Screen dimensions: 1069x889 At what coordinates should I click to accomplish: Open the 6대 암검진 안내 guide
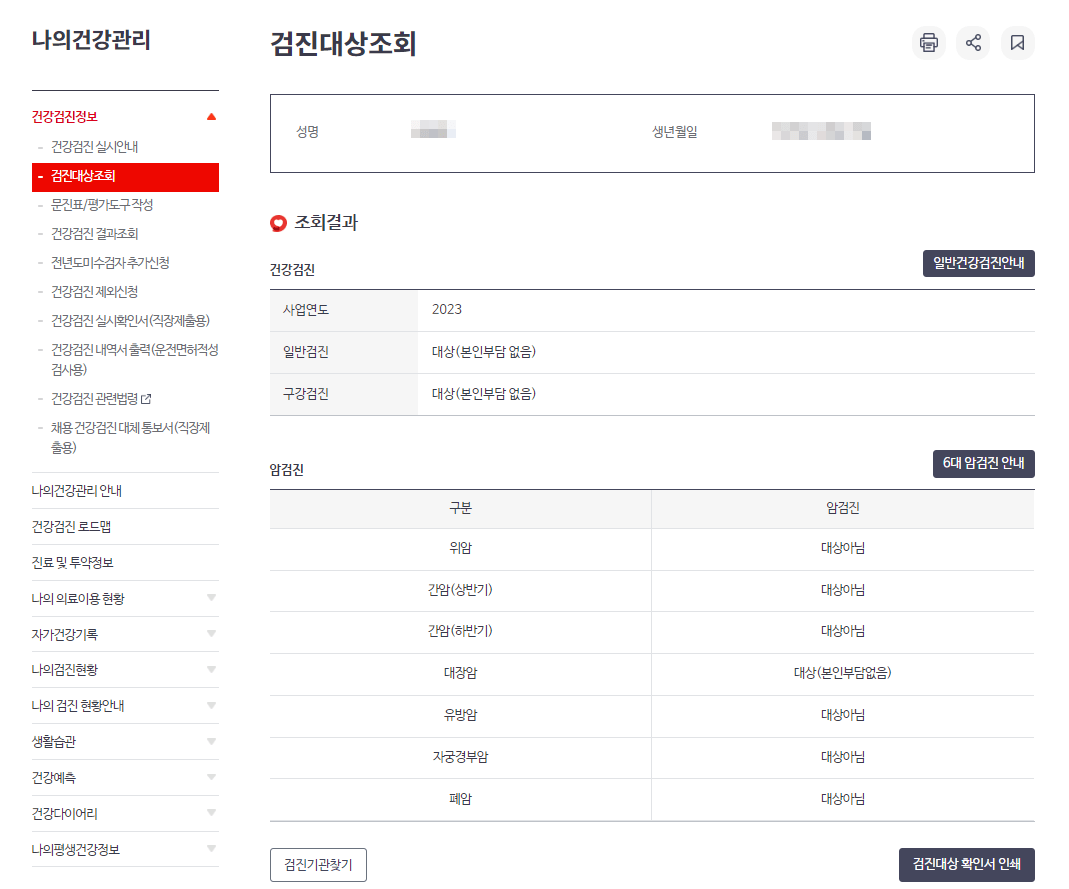tap(984, 463)
